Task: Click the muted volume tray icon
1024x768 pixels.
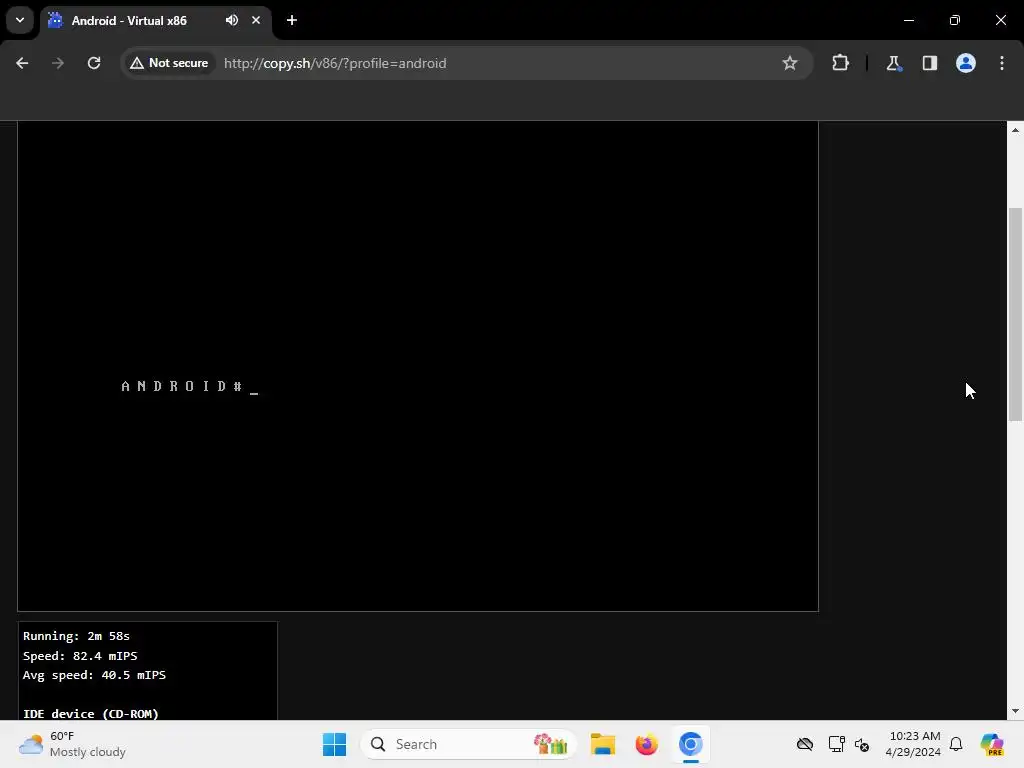Action: click(862, 744)
